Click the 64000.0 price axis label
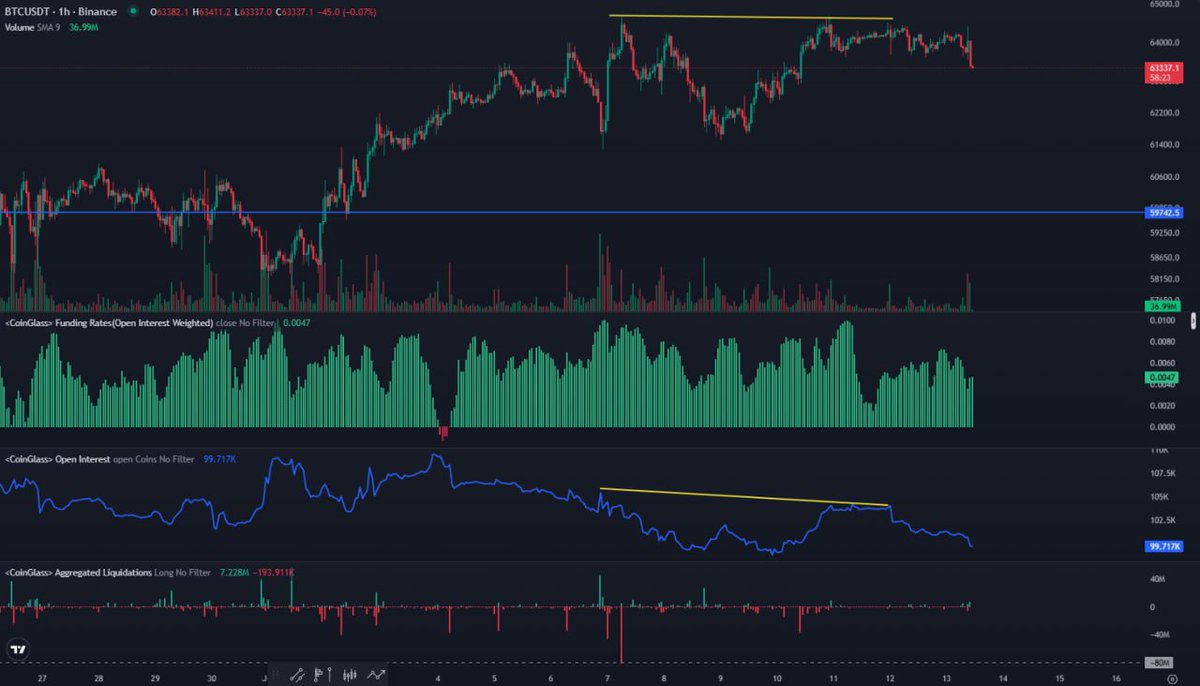 (1163, 43)
